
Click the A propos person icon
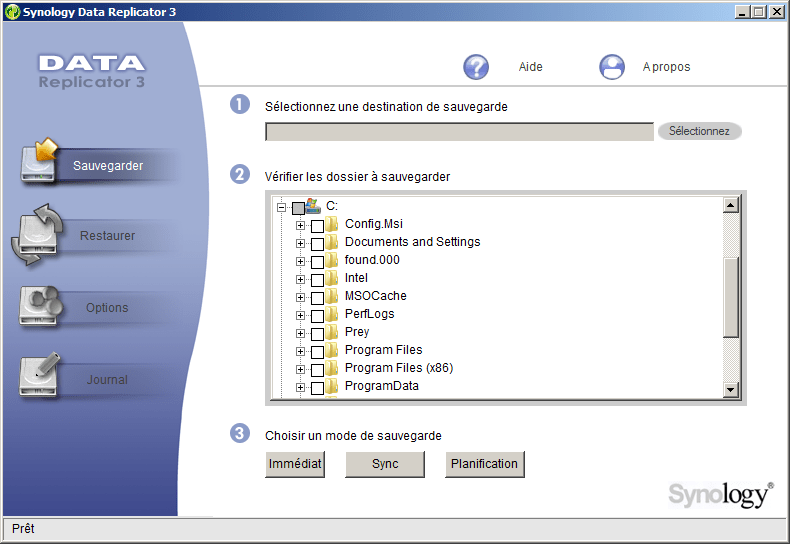pyautogui.click(x=612, y=67)
